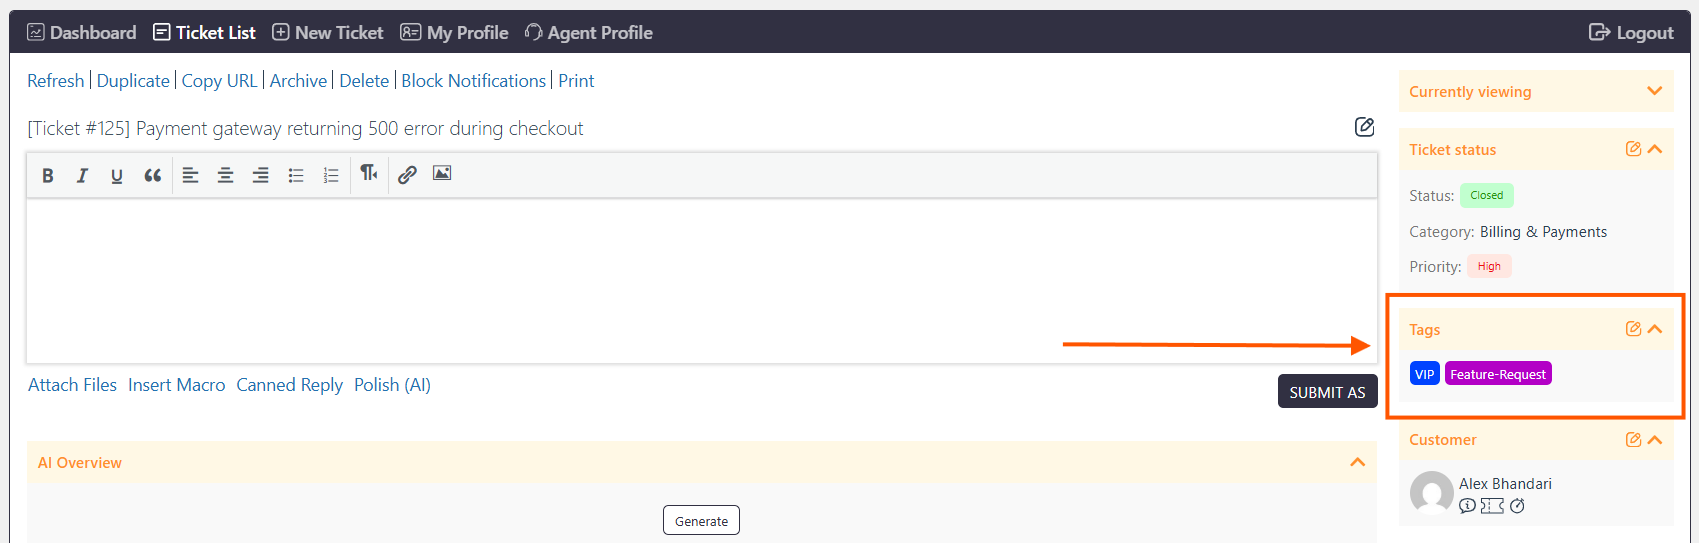Click the SUBMIT AS button
Viewport: 1699px width, 543px height.
(x=1327, y=392)
